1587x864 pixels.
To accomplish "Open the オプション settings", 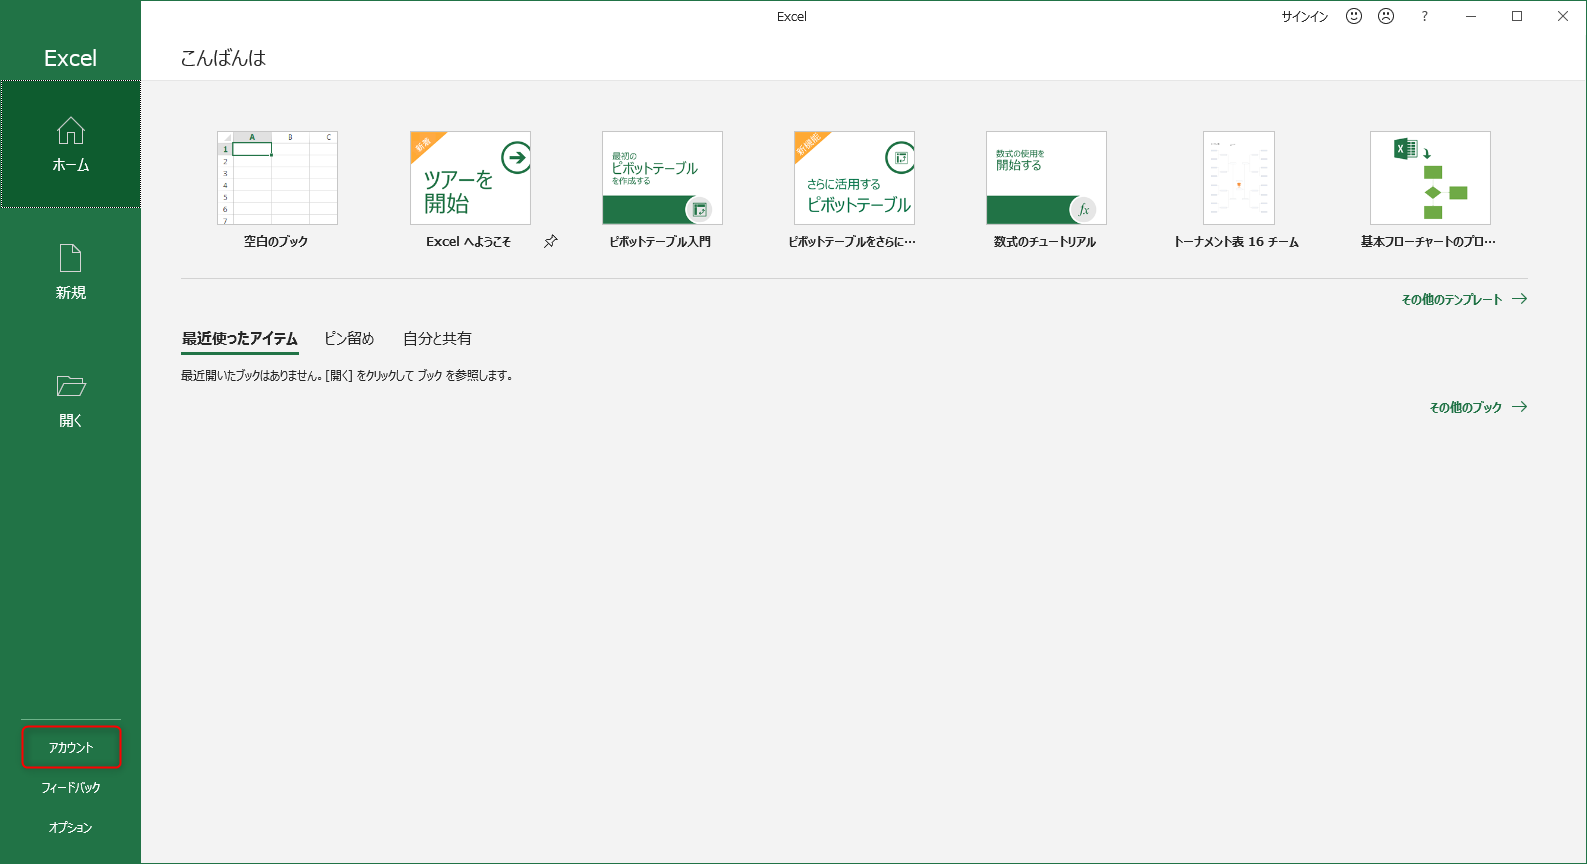I will pyautogui.click(x=71, y=827).
